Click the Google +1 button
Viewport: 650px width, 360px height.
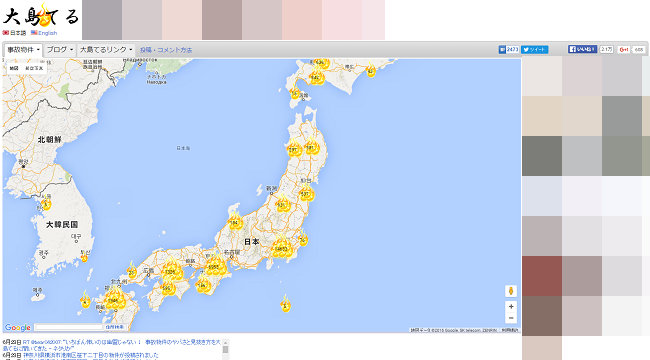coord(623,49)
